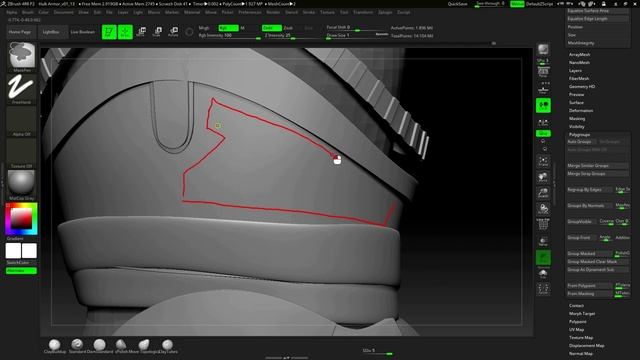Click the Group Masked Clear Mask button
Image resolution: width=640 pixels, height=360 pixels.
pyautogui.click(x=597, y=262)
